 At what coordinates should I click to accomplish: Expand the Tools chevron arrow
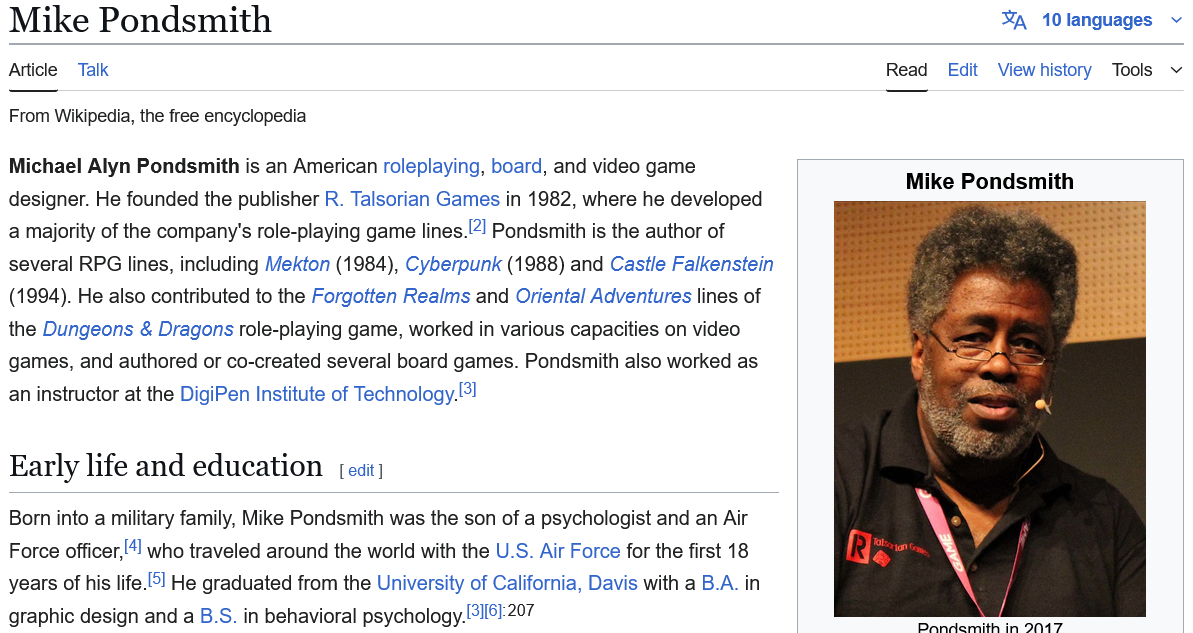[x=1176, y=70]
